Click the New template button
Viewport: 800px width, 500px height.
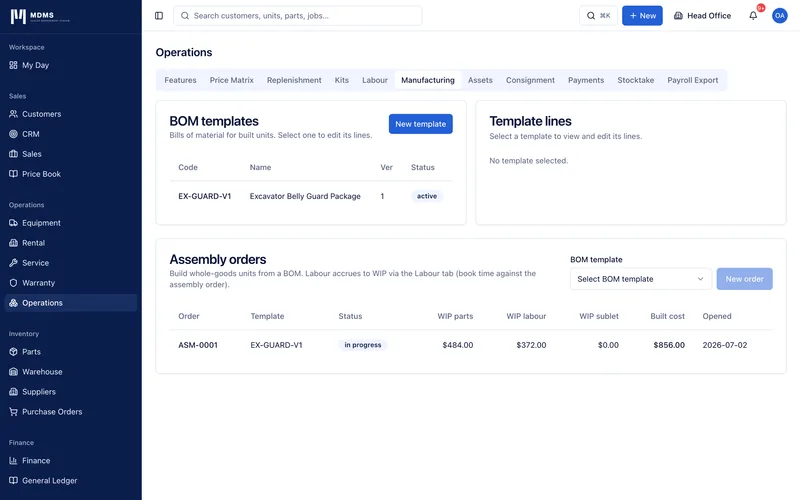coord(420,124)
